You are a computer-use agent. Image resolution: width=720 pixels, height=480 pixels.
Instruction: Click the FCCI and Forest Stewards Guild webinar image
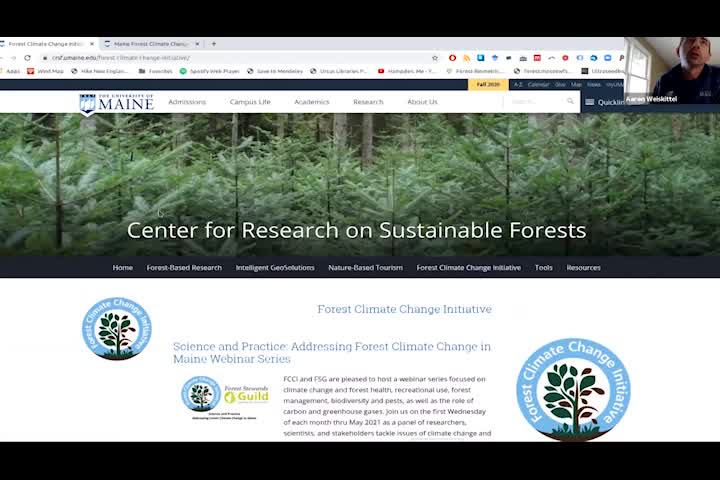coord(225,398)
